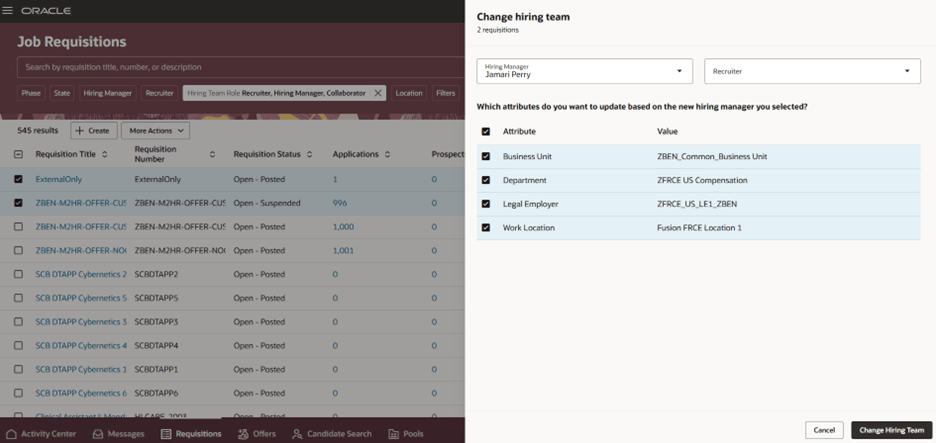Image resolution: width=936 pixels, height=443 pixels.
Task: Select the SCBDTAPP5 row checkbox
Action: (18, 298)
